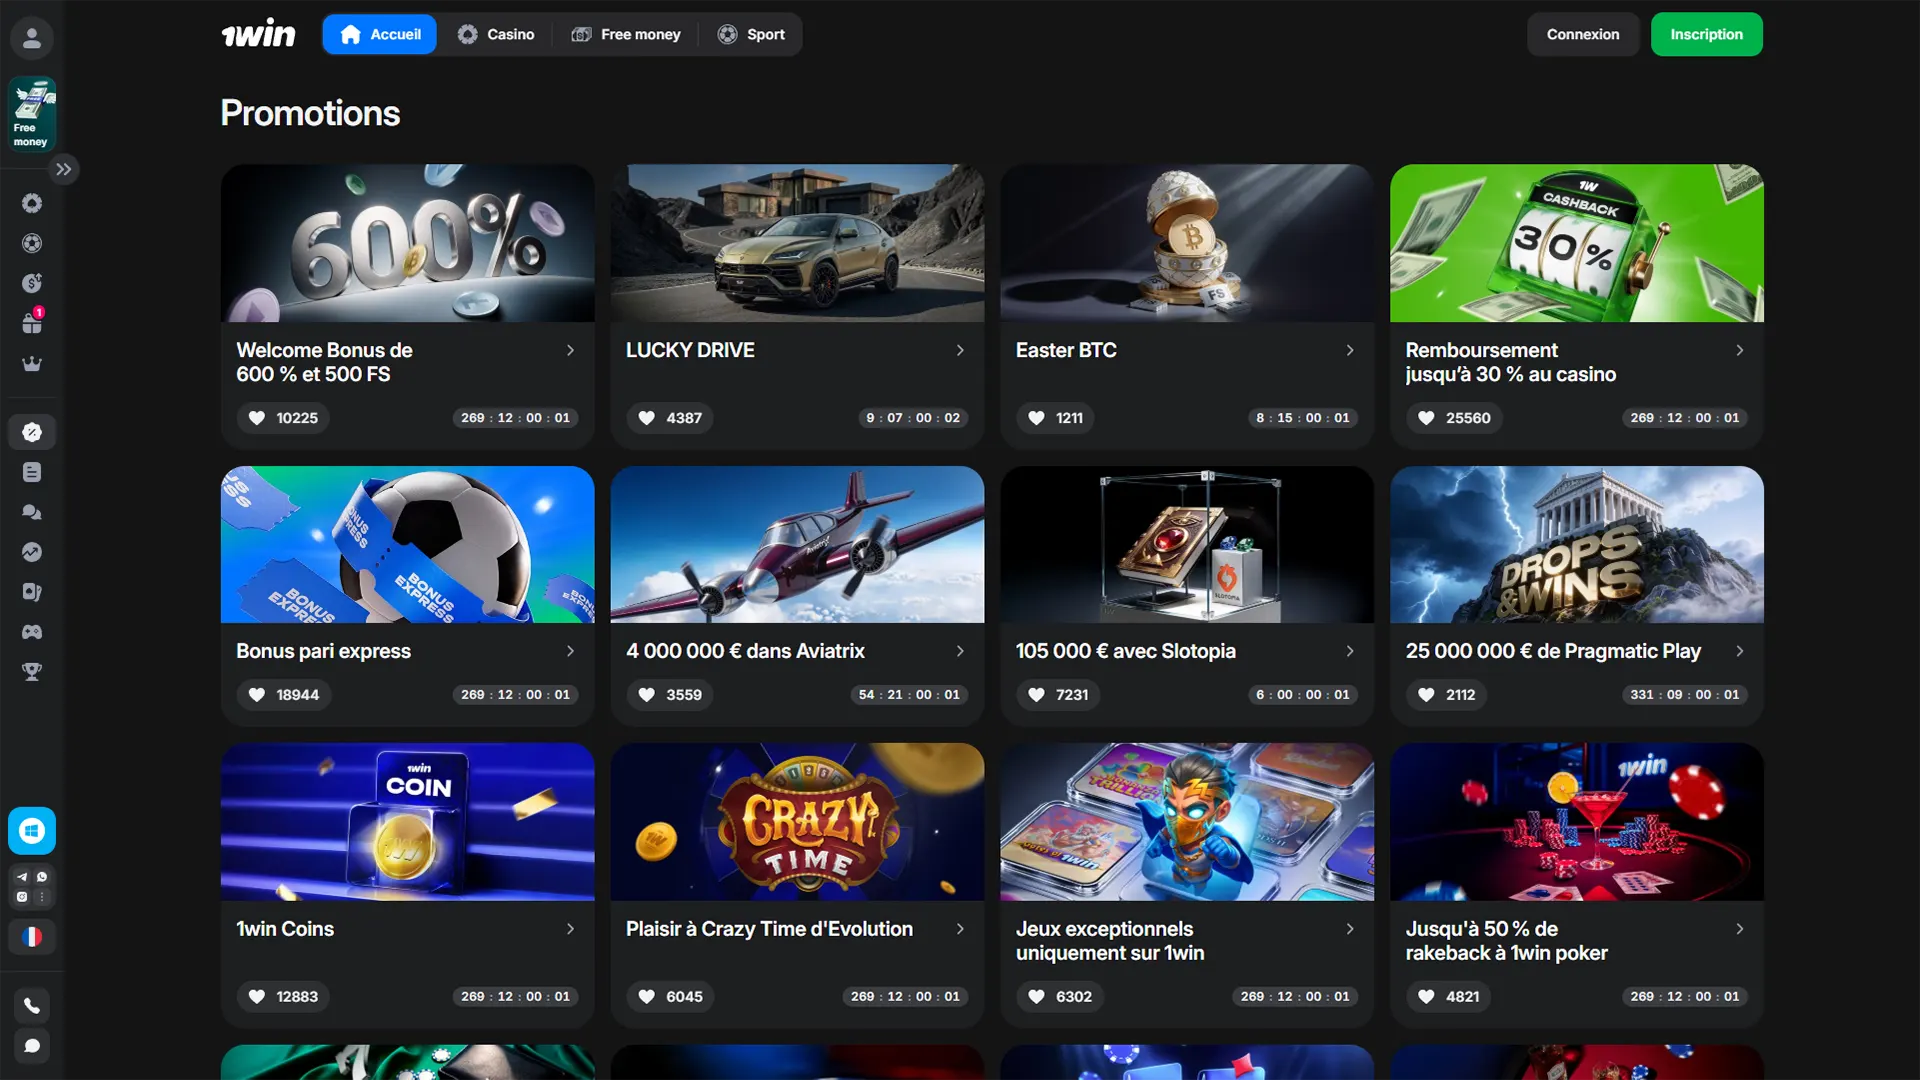
Task: Toggle heart on 1win Coins promotion
Action: click(257, 997)
